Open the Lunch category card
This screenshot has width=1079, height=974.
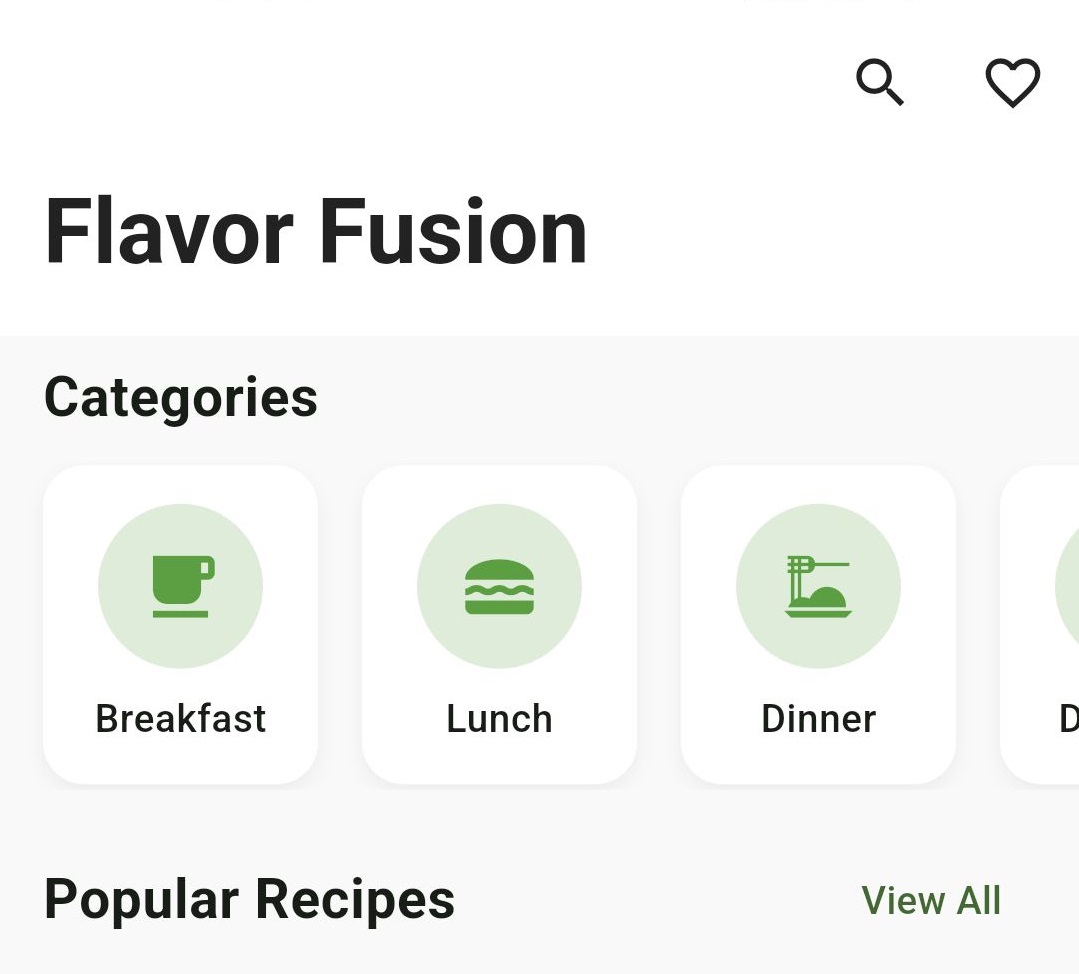(x=500, y=625)
